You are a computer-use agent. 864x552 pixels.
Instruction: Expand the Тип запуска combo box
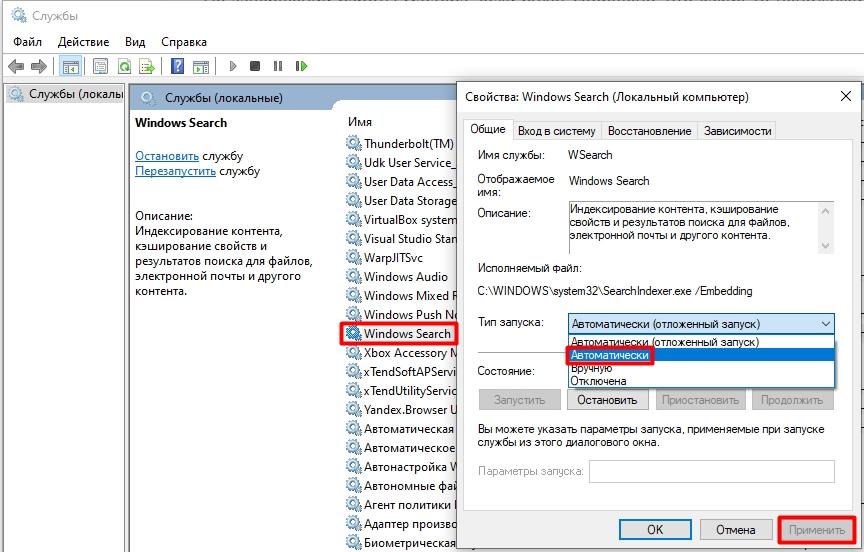point(701,324)
